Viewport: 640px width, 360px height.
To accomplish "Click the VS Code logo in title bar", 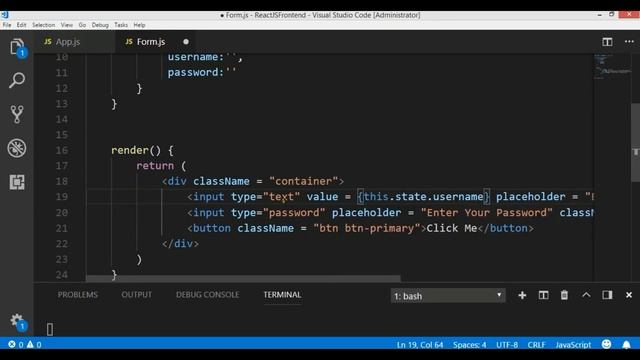I will click(x=4, y=15).
